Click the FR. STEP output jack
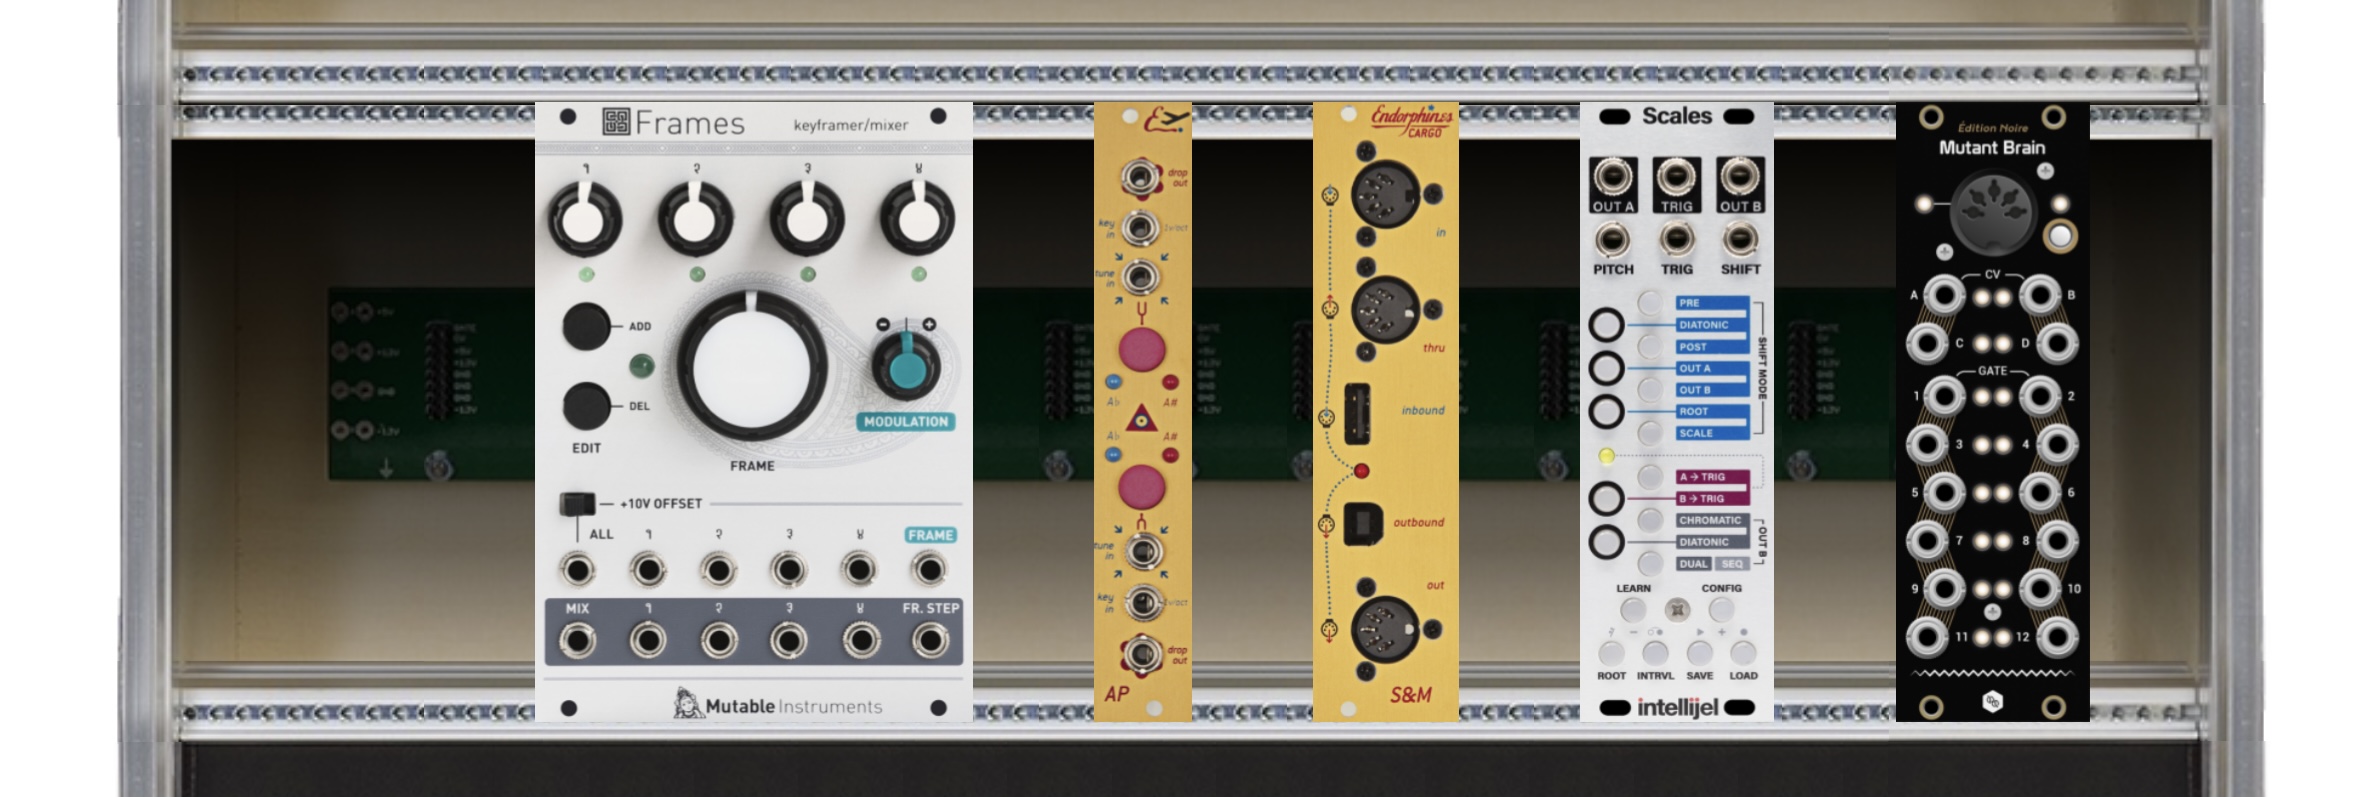Image resolution: width=2361 pixels, height=797 pixels. pyautogui.click(x=930, y=641)
